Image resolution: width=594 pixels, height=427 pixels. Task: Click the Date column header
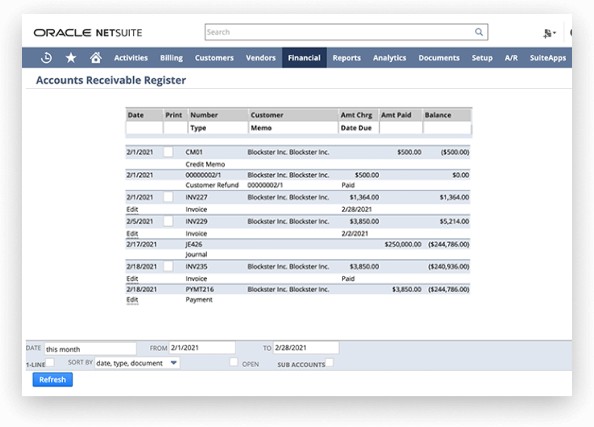click(x=136, y=115)
